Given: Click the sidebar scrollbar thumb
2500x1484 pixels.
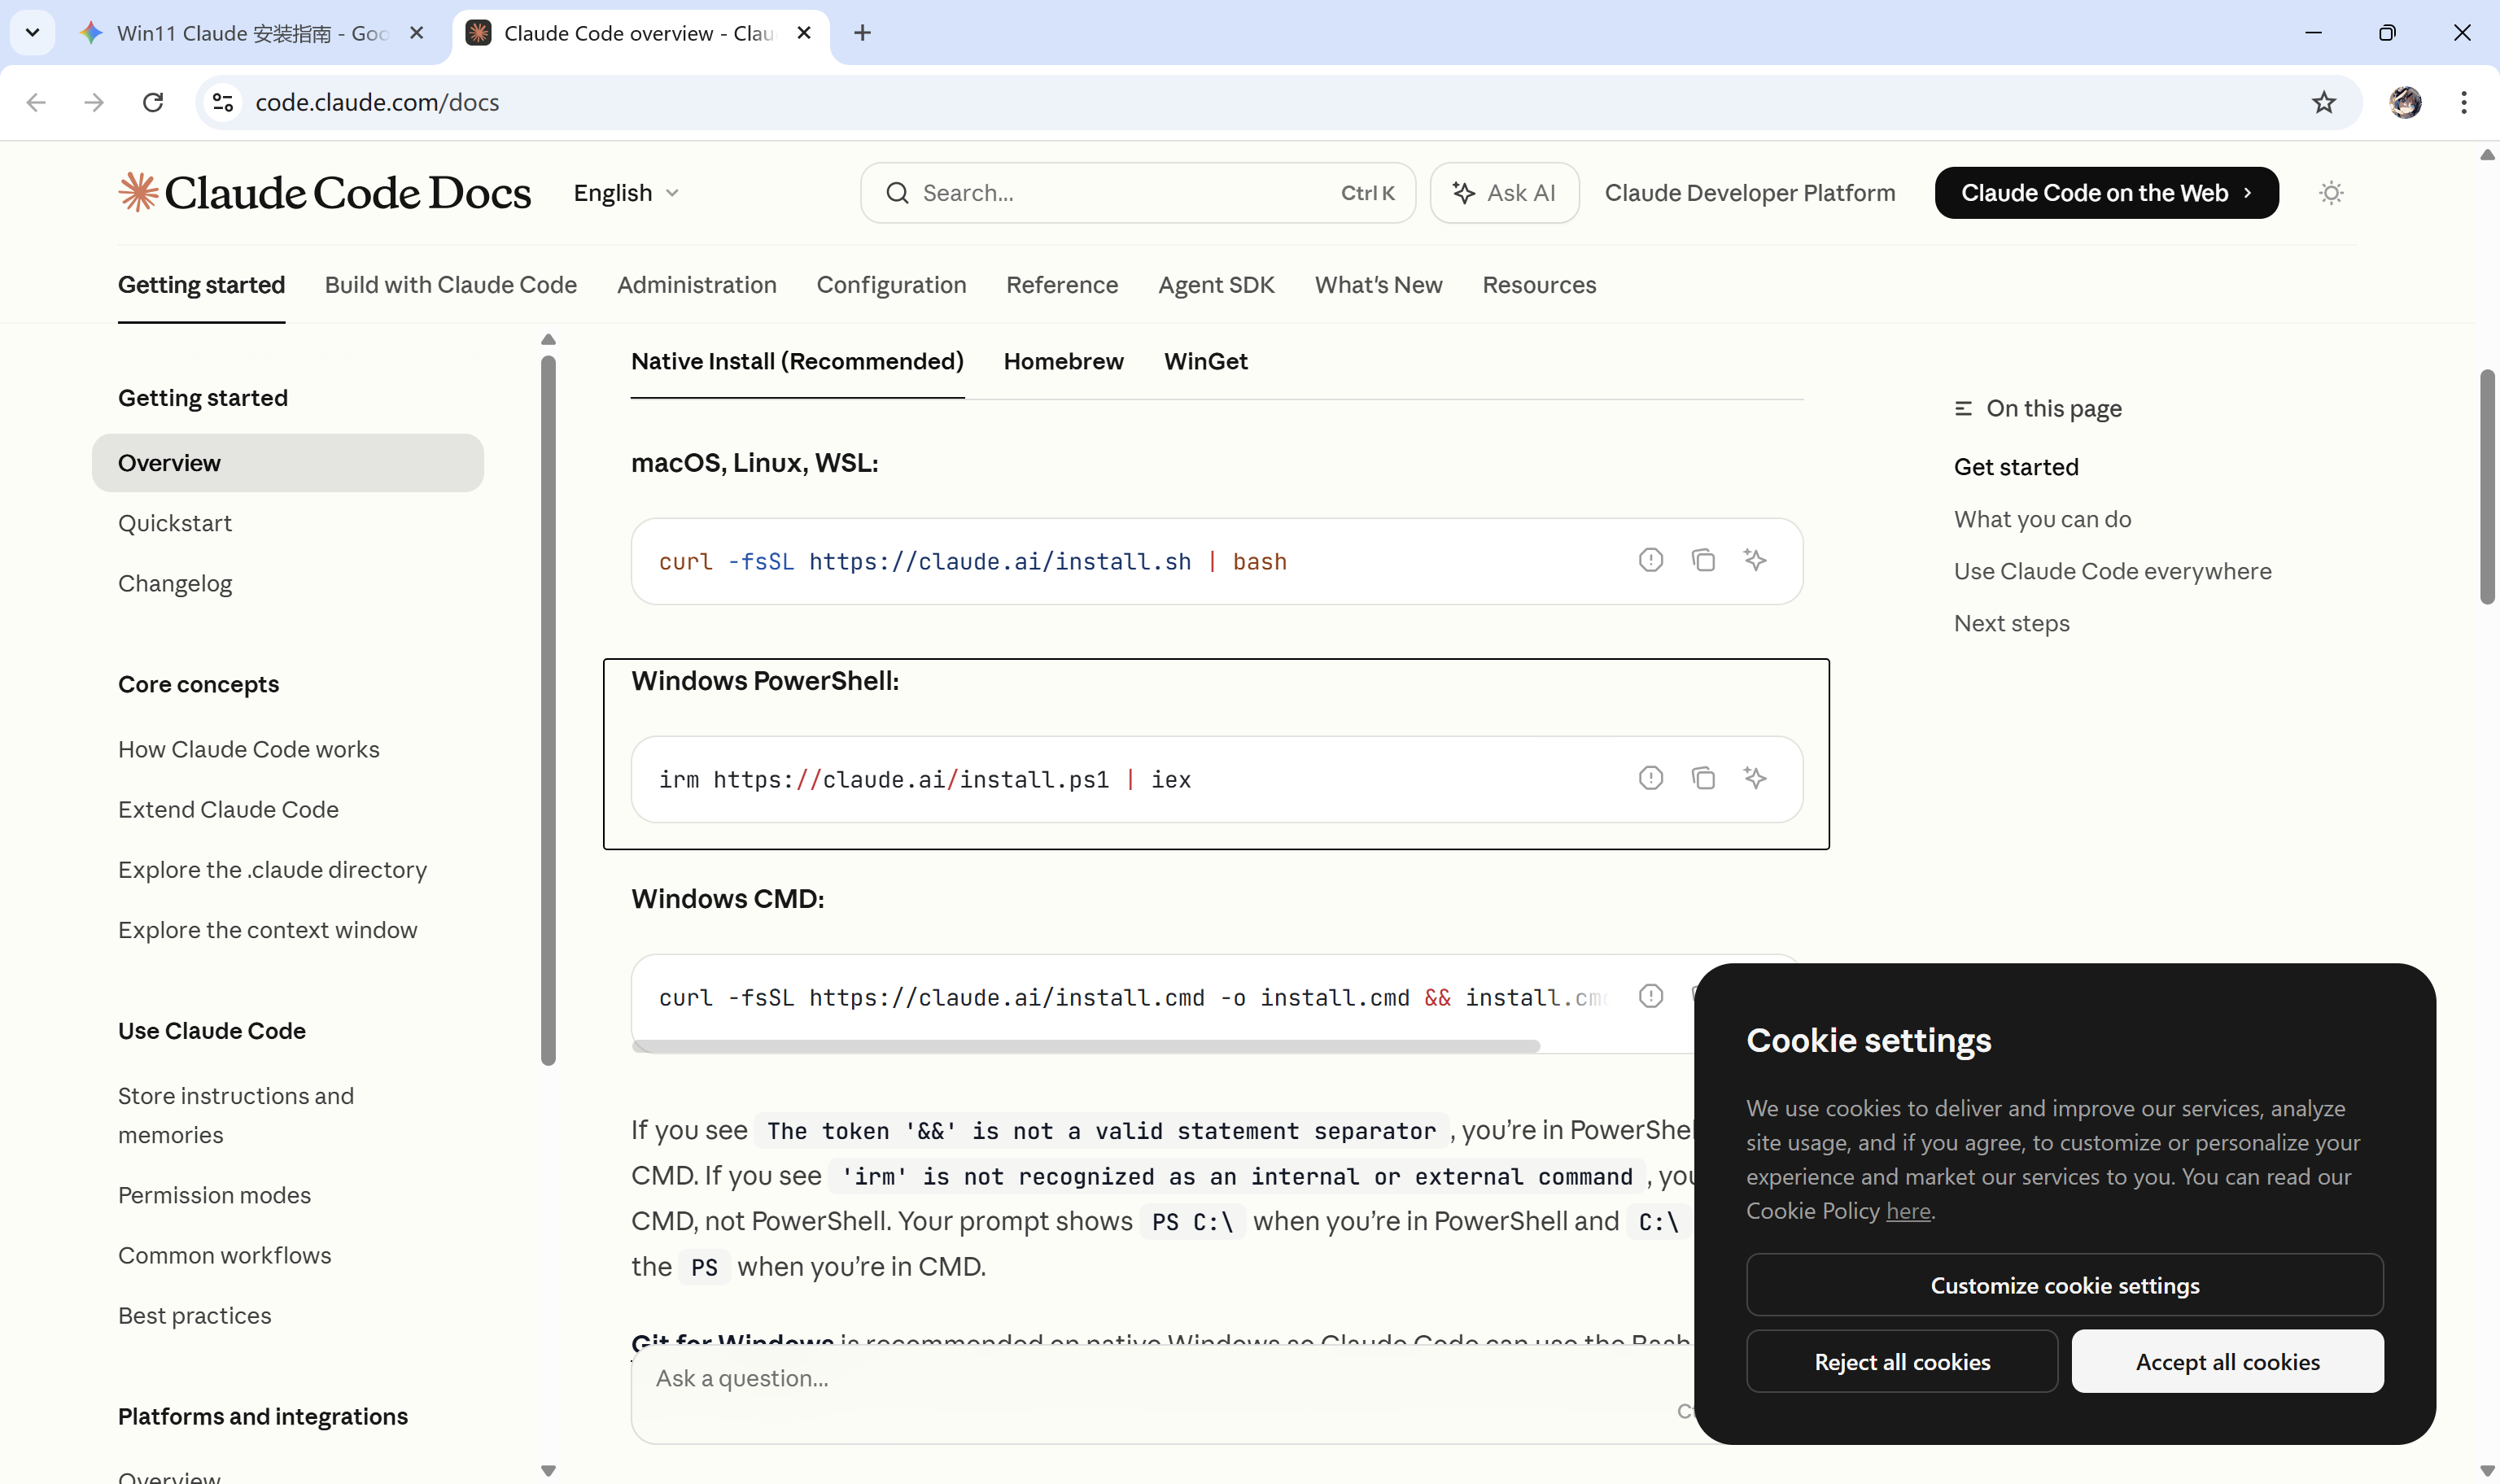Looking at the screenshot, I should (x=548, y=710).
